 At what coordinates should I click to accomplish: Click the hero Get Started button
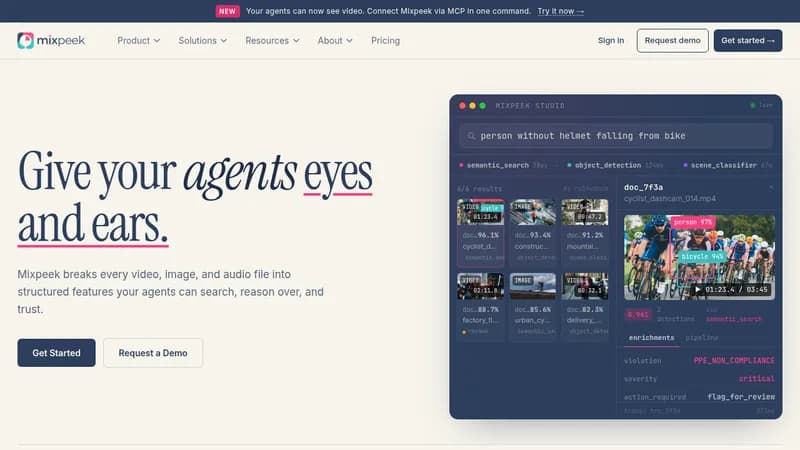(56, 353)
